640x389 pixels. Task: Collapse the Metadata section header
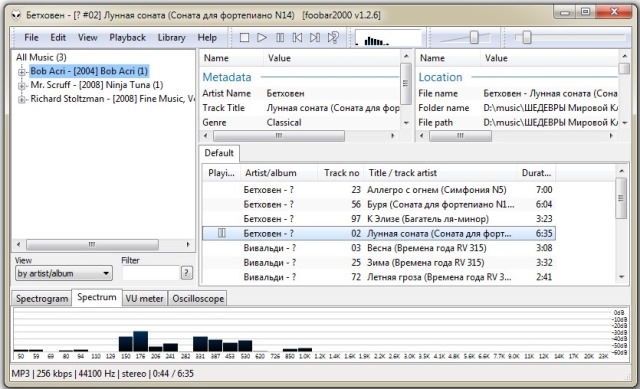(227, 77)
